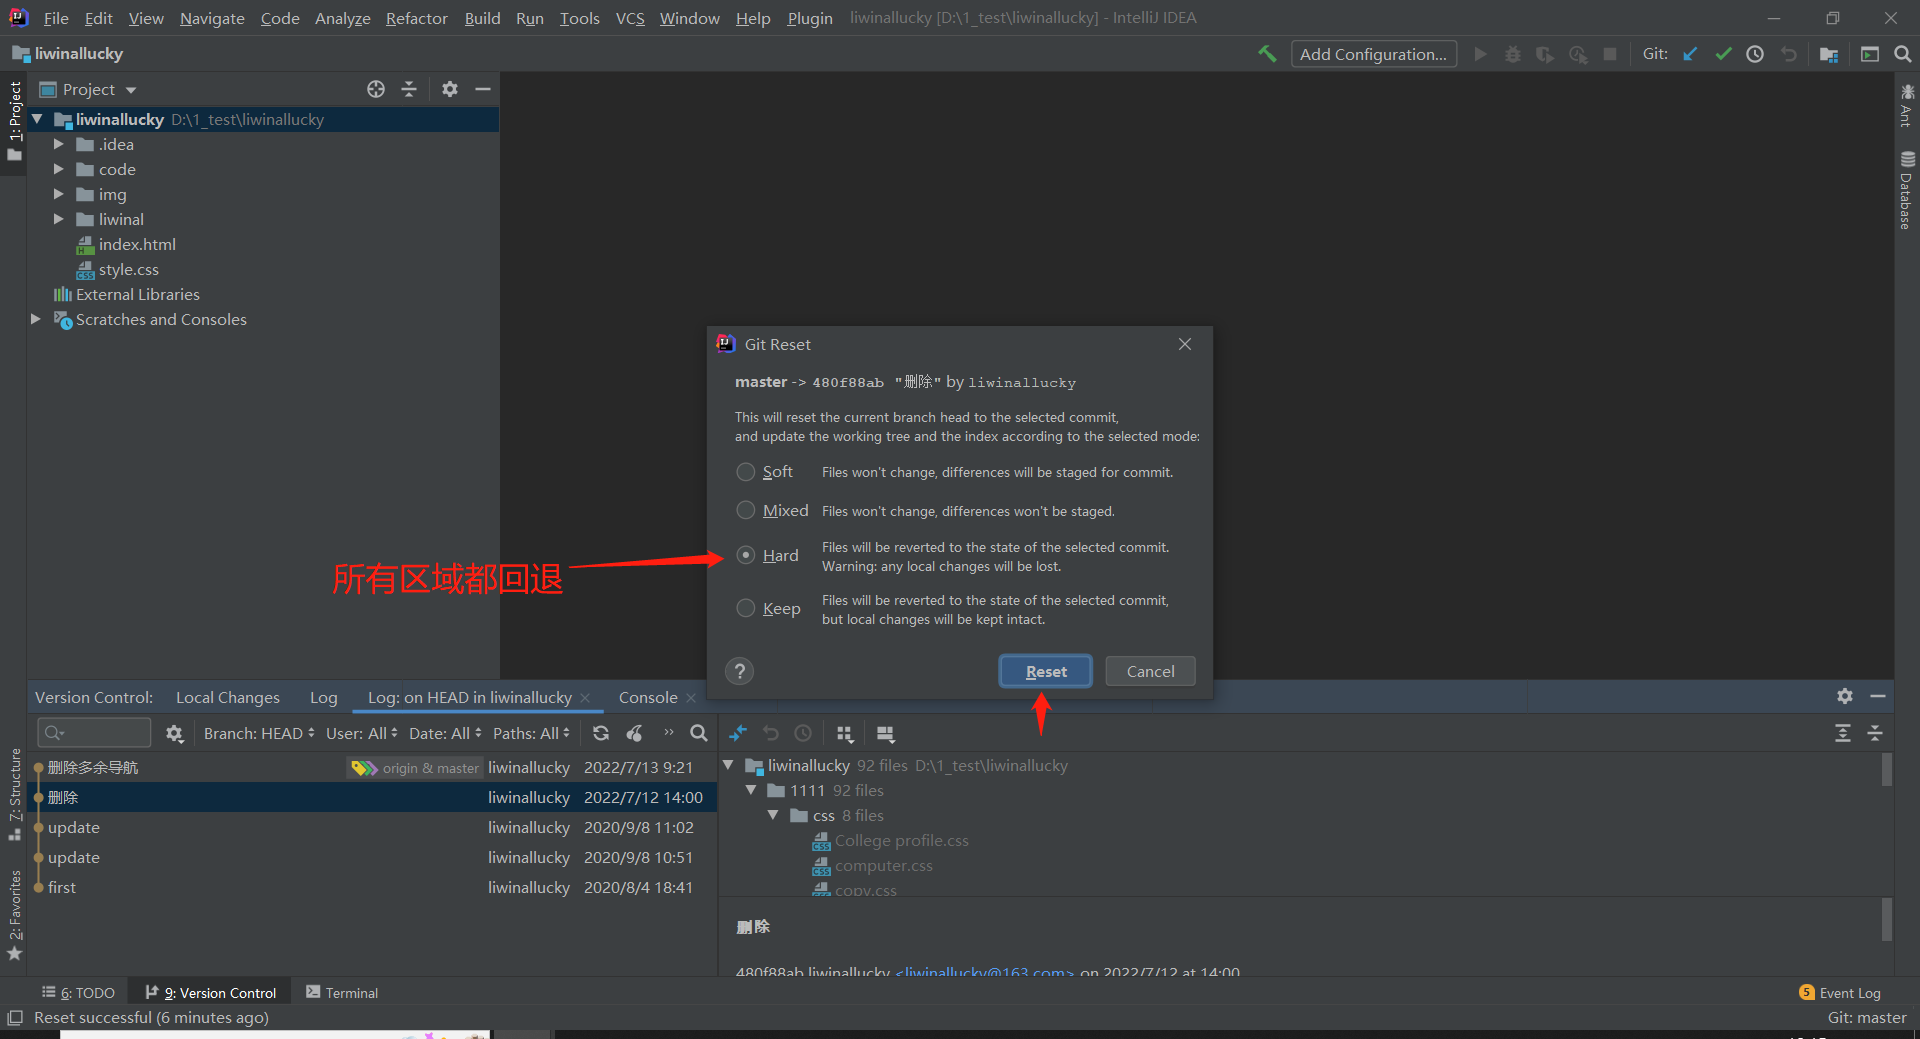This screenshot has height=1039, width=1920.
Task: Open the Branch: HEAD filter dropdown
Action: click(259, 733)
